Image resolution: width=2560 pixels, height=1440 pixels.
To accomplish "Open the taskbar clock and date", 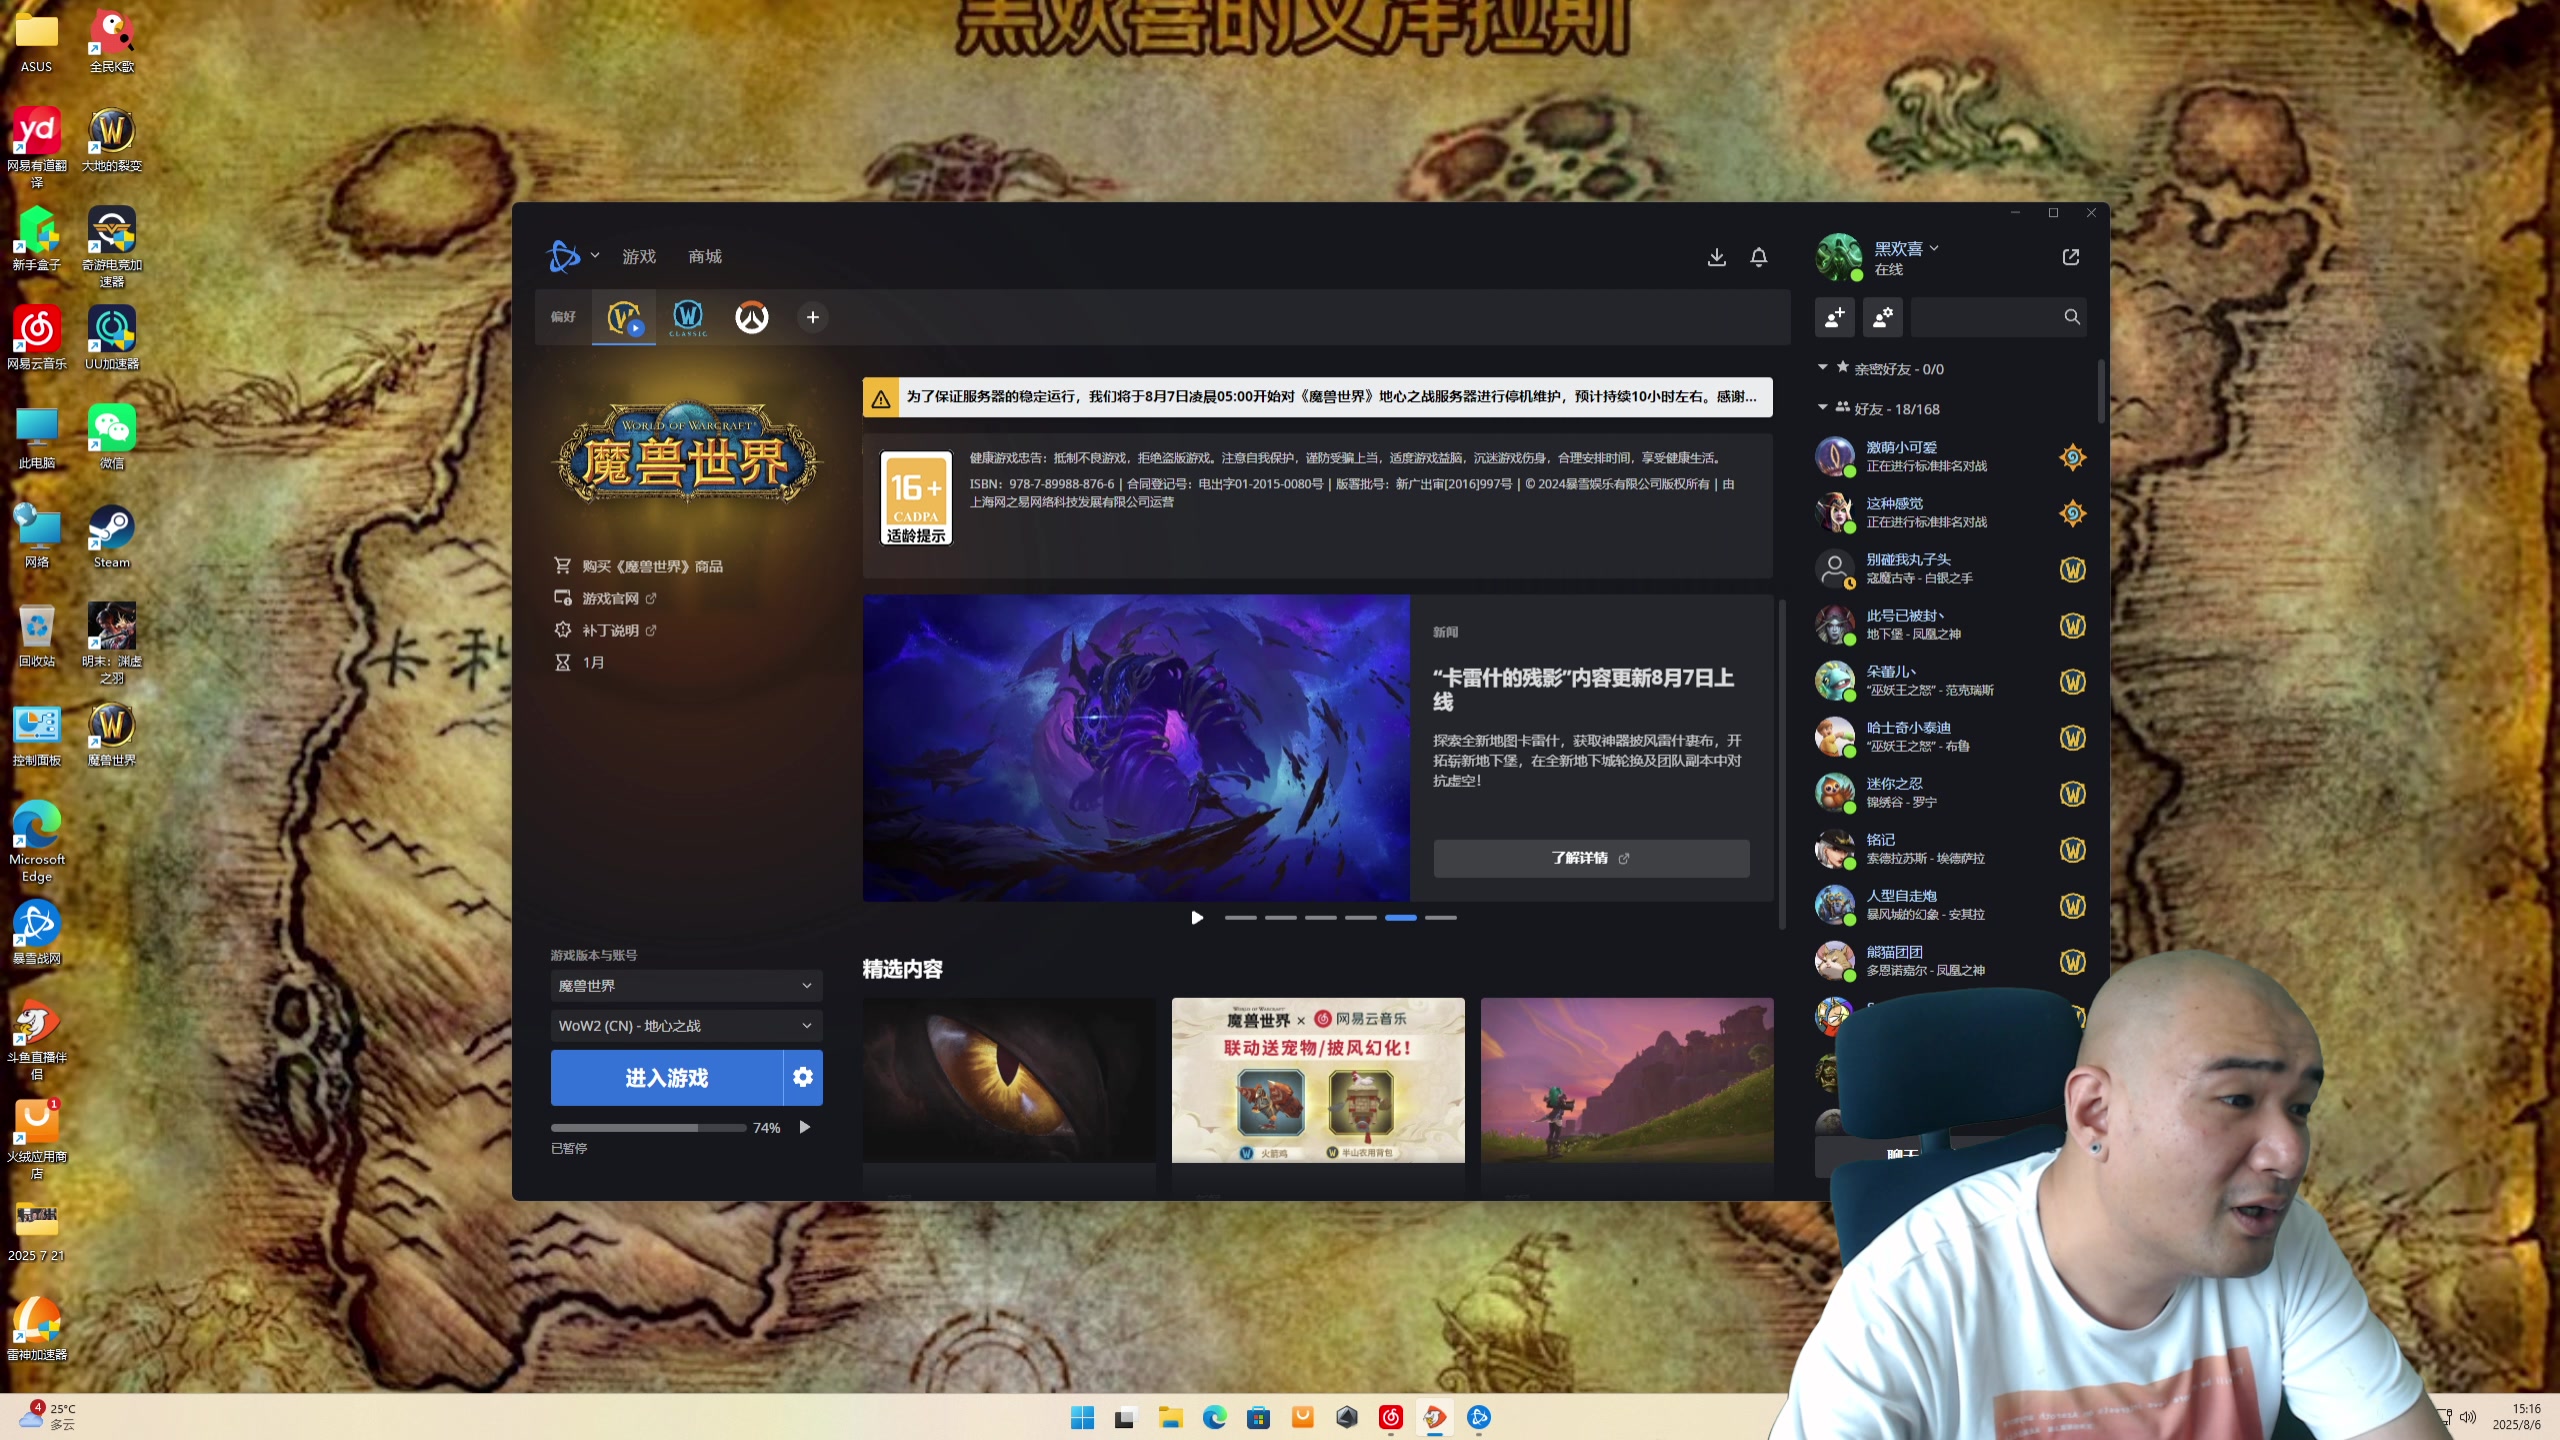I will click(x=2516, y=1417).
